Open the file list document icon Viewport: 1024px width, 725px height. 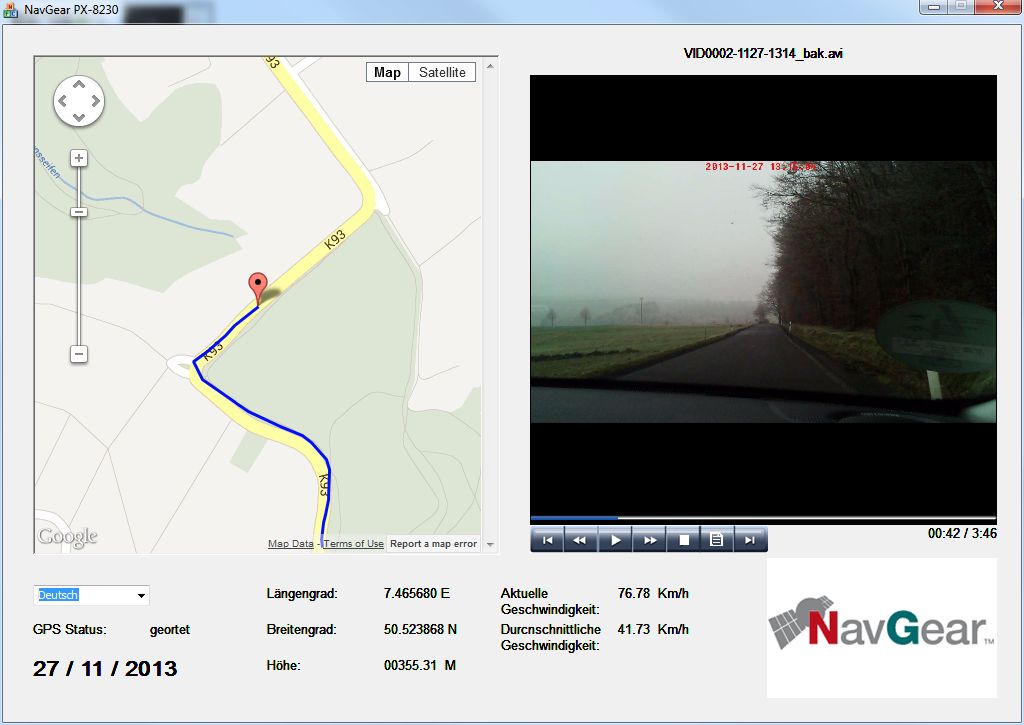coord(717,540)
